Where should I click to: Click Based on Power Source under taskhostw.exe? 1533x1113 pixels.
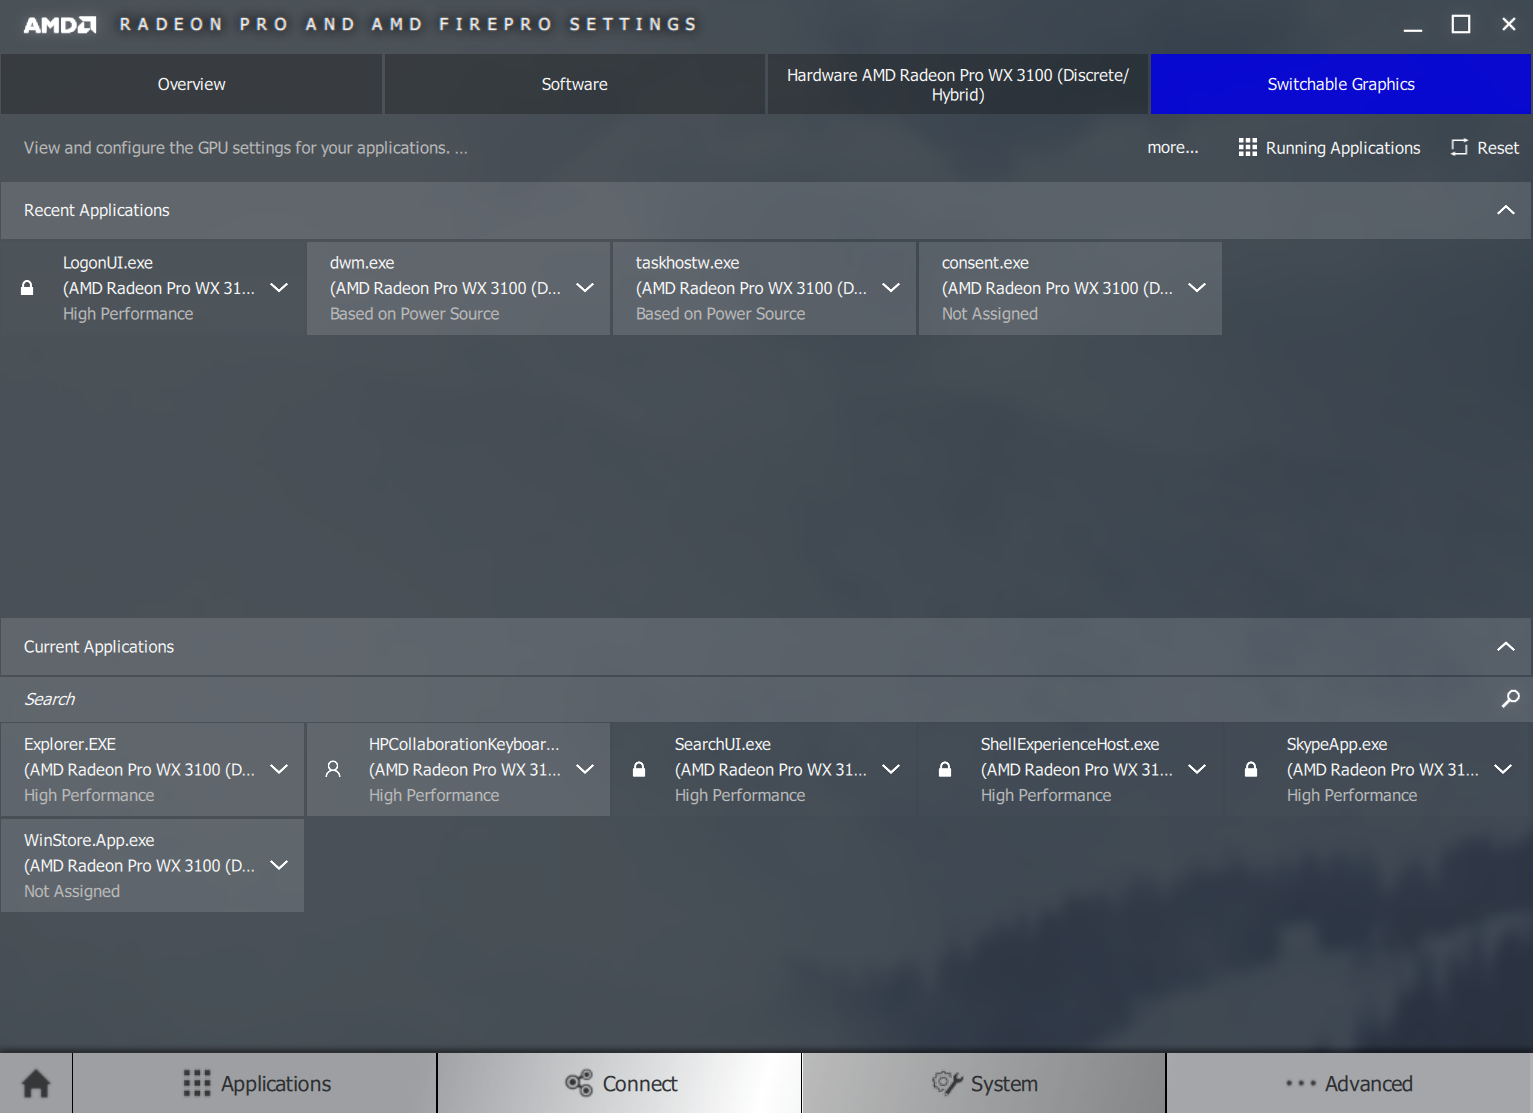click(x=721, y=314)
